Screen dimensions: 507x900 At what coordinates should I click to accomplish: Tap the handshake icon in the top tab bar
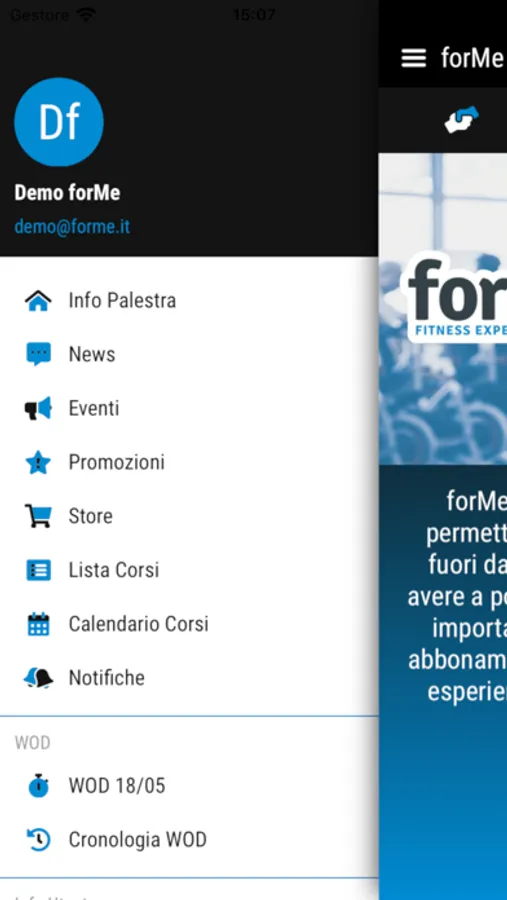coord(462,119)
